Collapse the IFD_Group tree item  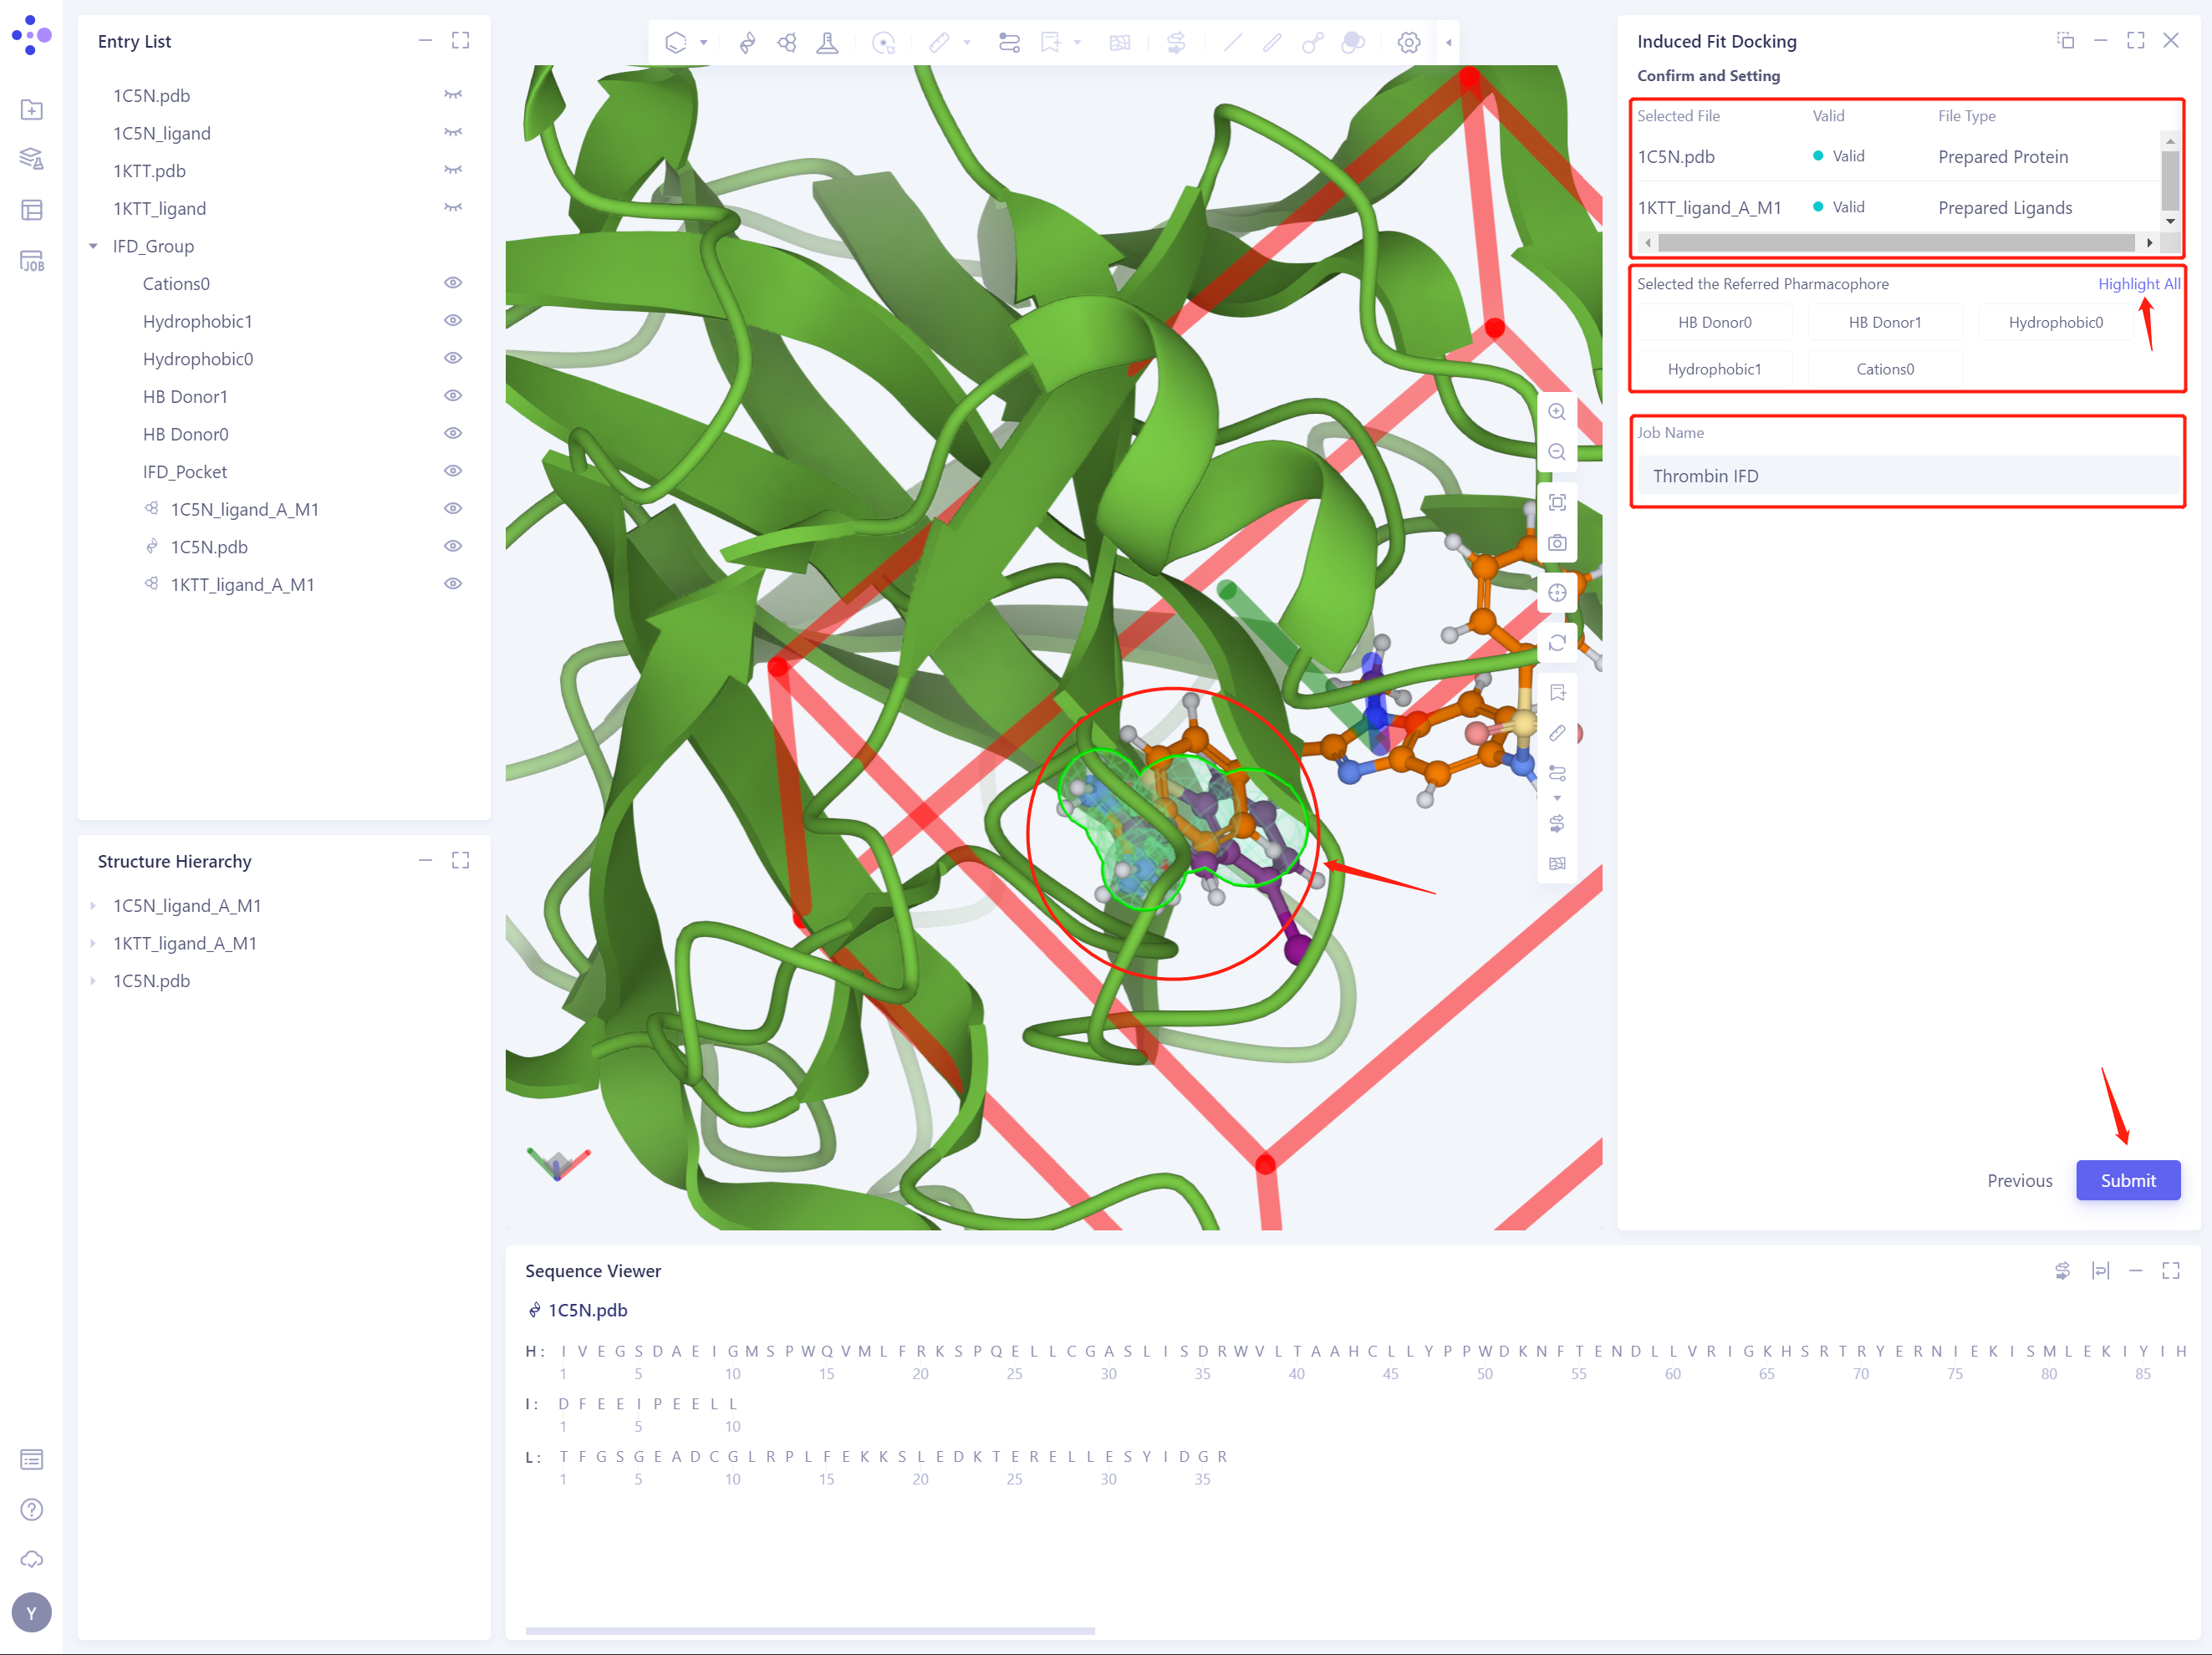click(x=93, y=246)
